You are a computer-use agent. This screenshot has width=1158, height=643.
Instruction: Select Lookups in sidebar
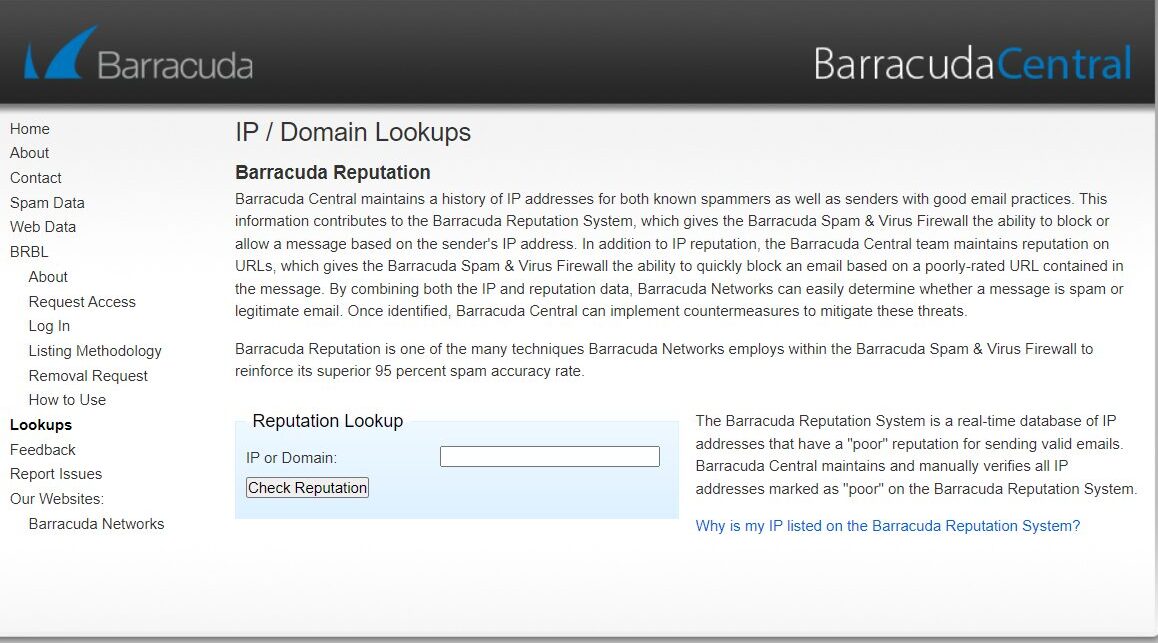pos(41,425)
